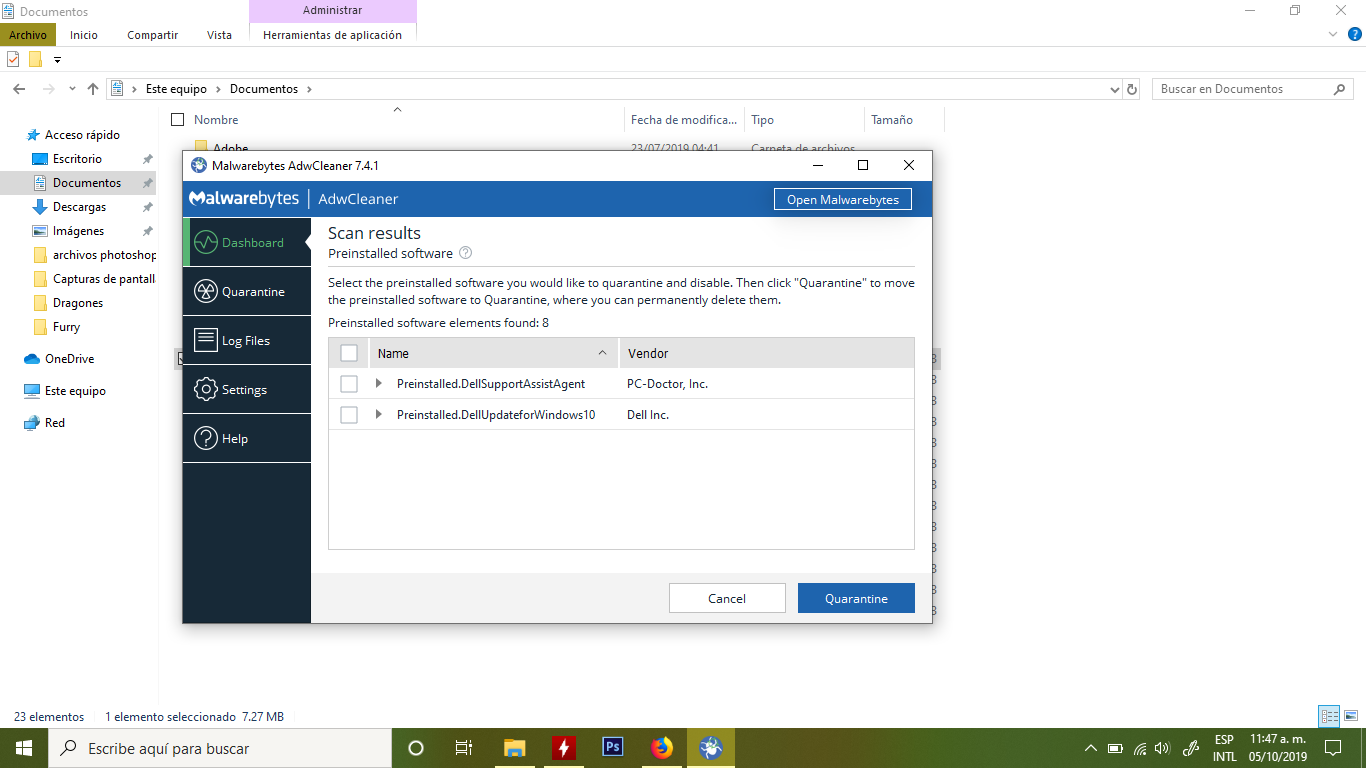Screen dimensions: 1366x768
Task: Open the Help section
Action: point(247,438)
